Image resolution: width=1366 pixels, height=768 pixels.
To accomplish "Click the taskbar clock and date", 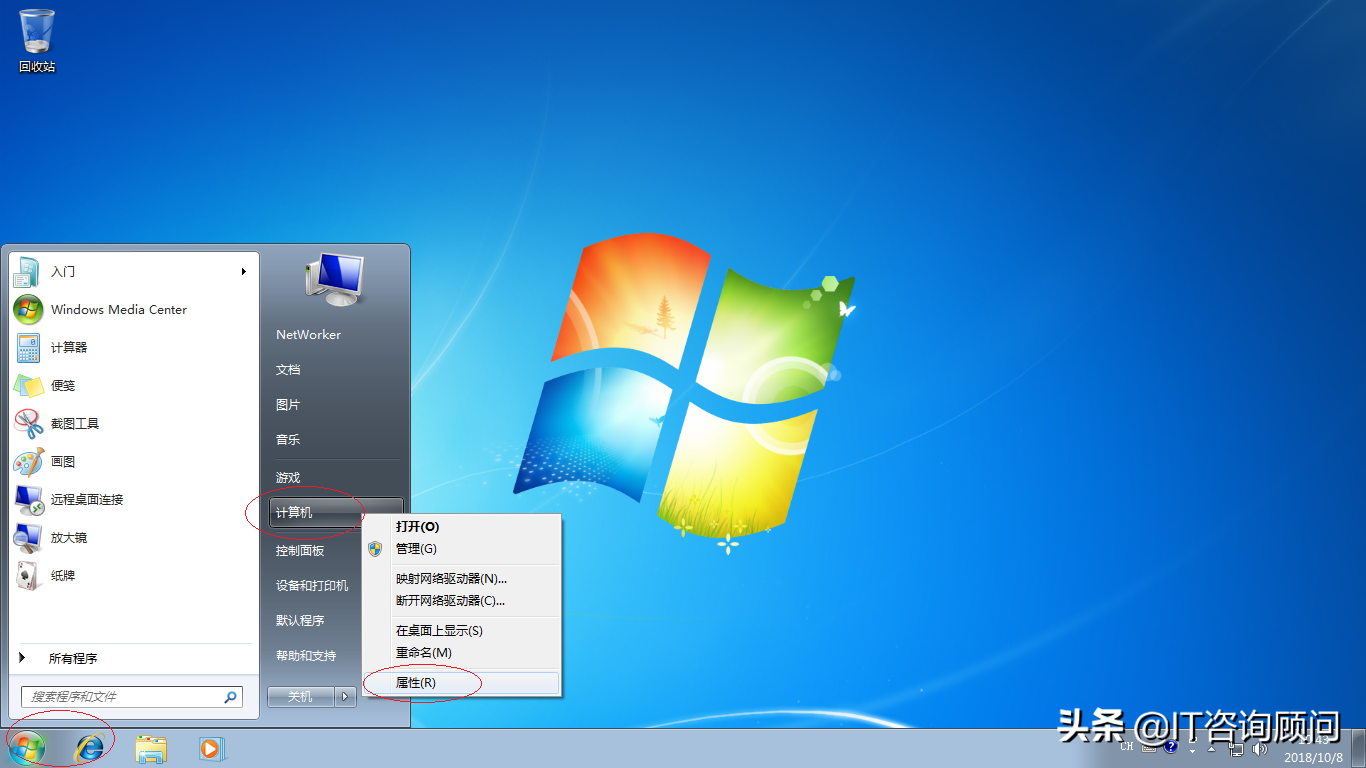I will (x=1313, y=748).
